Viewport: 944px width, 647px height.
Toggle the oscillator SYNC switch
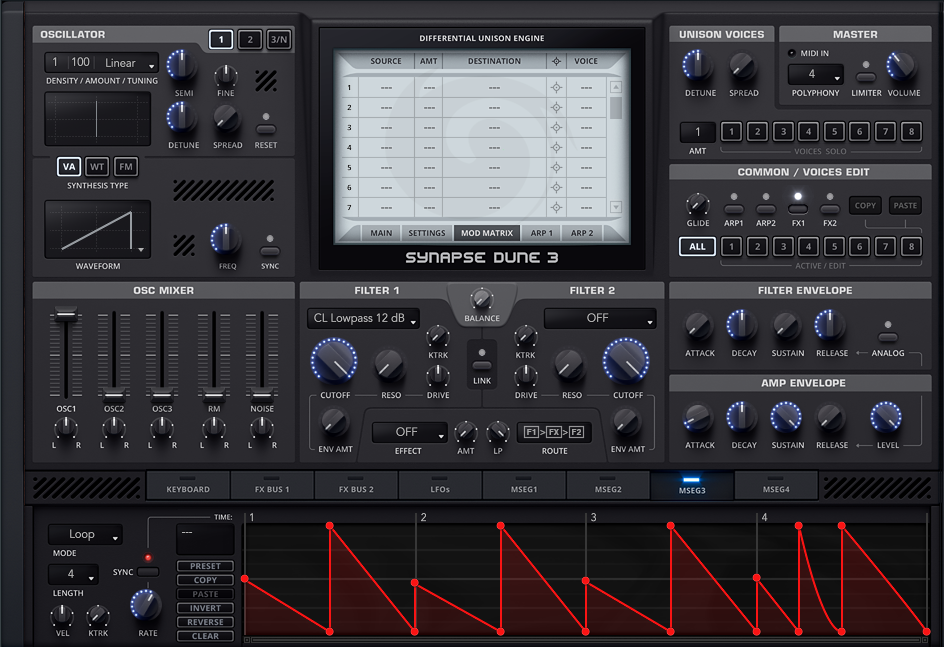coord(270,251)
